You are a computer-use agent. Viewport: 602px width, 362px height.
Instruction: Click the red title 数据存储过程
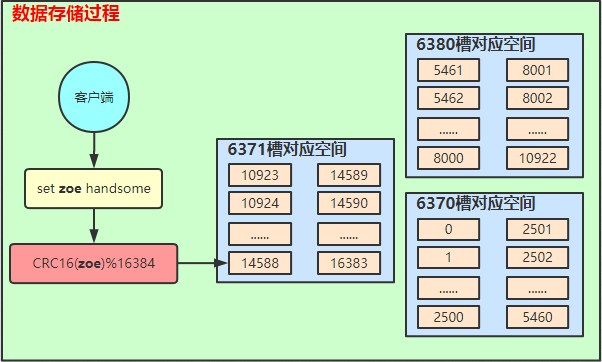coord(66,13)
